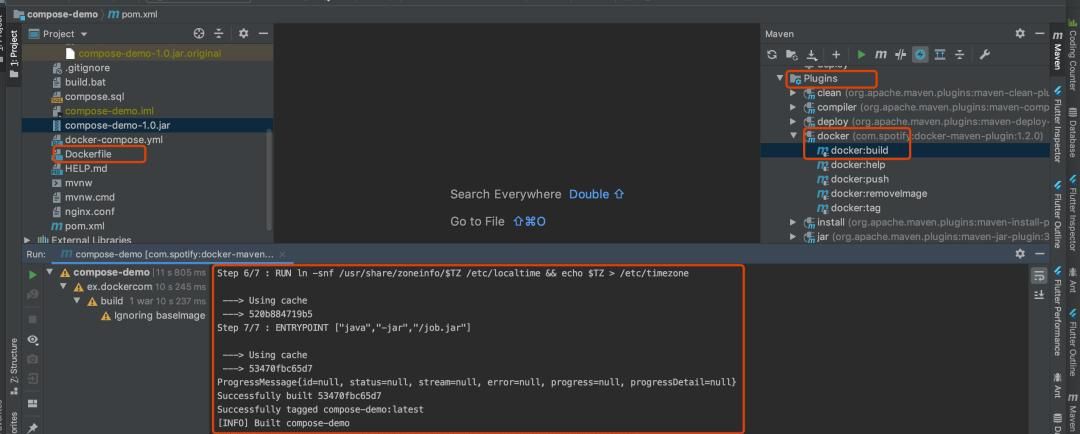This screenshot has width=1080, height=434.
Task: Locate current file in Project view
Action: coord(199,33)
